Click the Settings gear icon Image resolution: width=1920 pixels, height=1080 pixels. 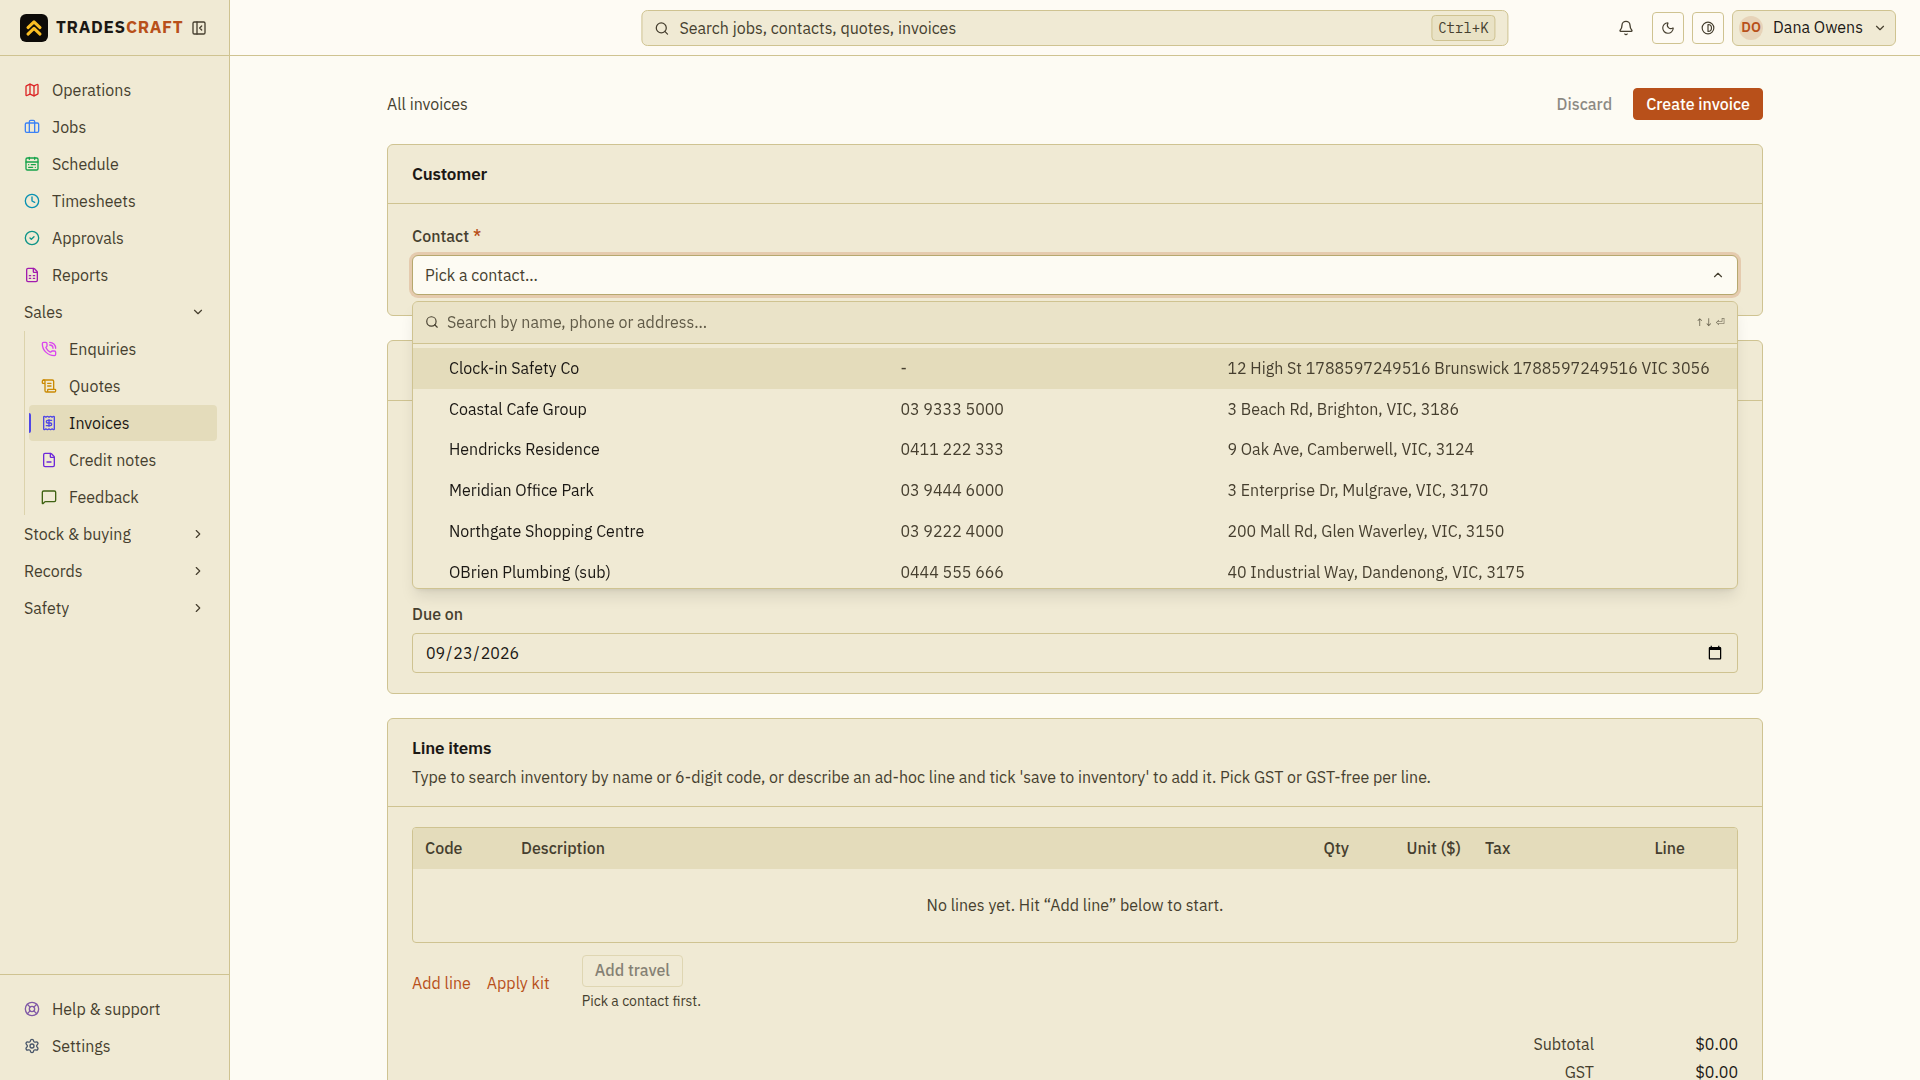32,1046
